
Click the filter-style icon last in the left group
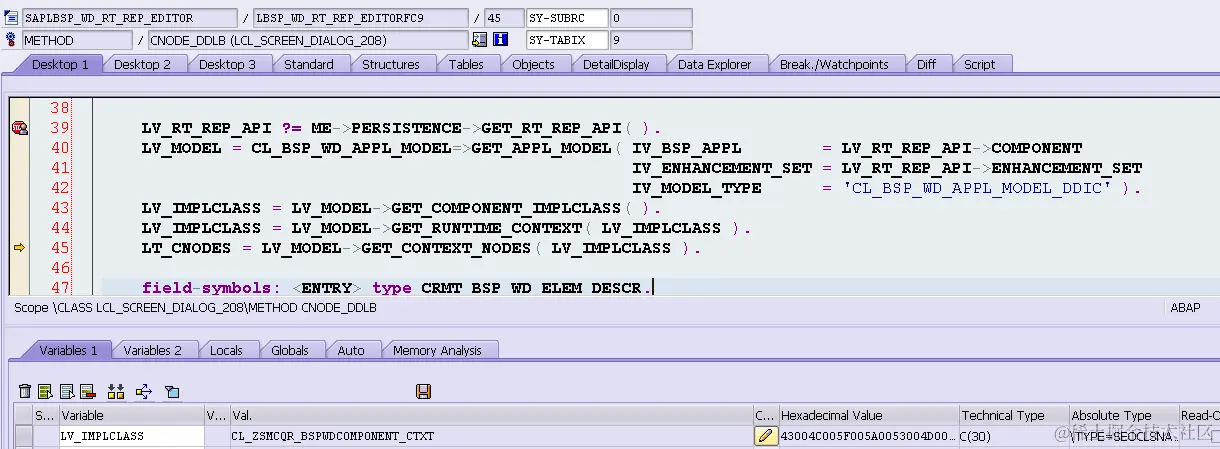tap(171, 391)
